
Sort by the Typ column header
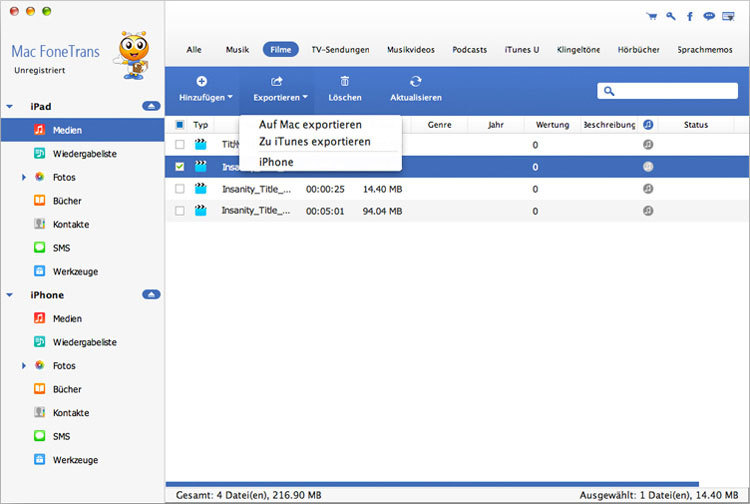tap(200, 125)
